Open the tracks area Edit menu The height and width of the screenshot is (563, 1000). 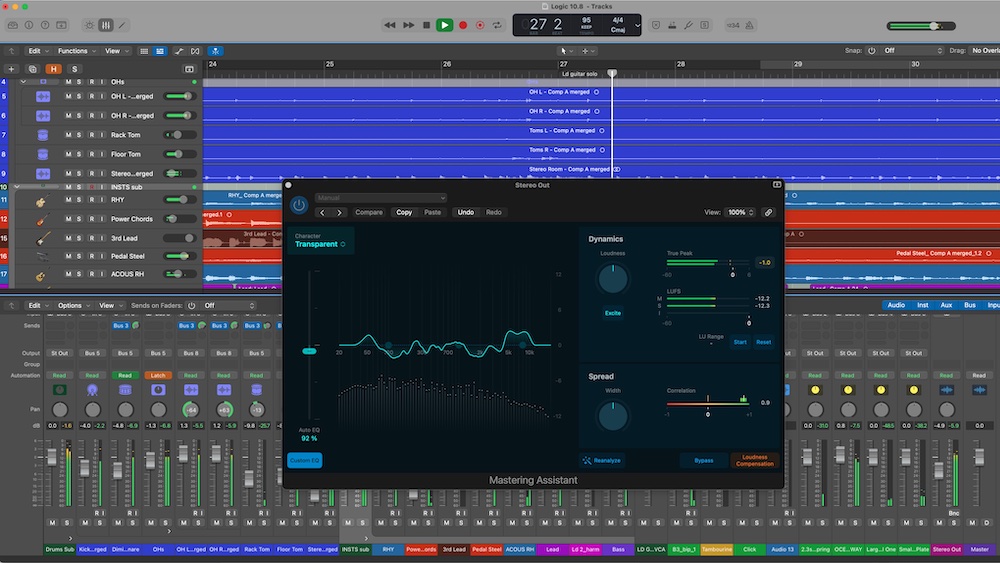click(37, 51)
